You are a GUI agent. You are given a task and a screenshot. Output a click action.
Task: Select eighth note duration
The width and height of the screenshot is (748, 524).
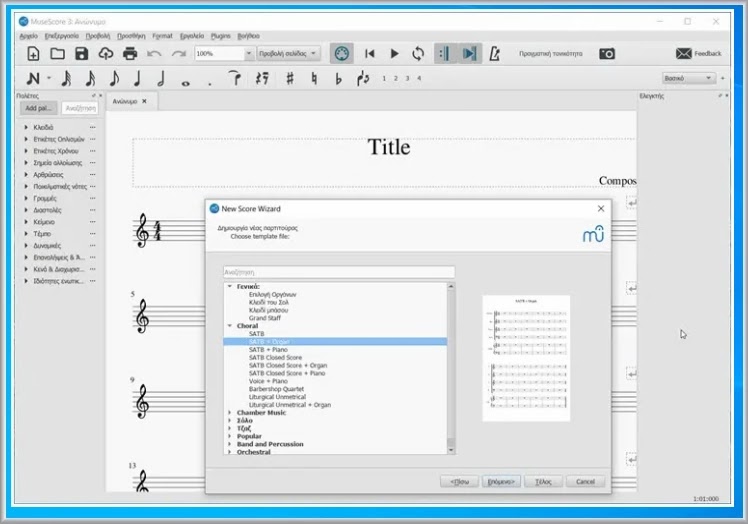(x=114, y=78)
